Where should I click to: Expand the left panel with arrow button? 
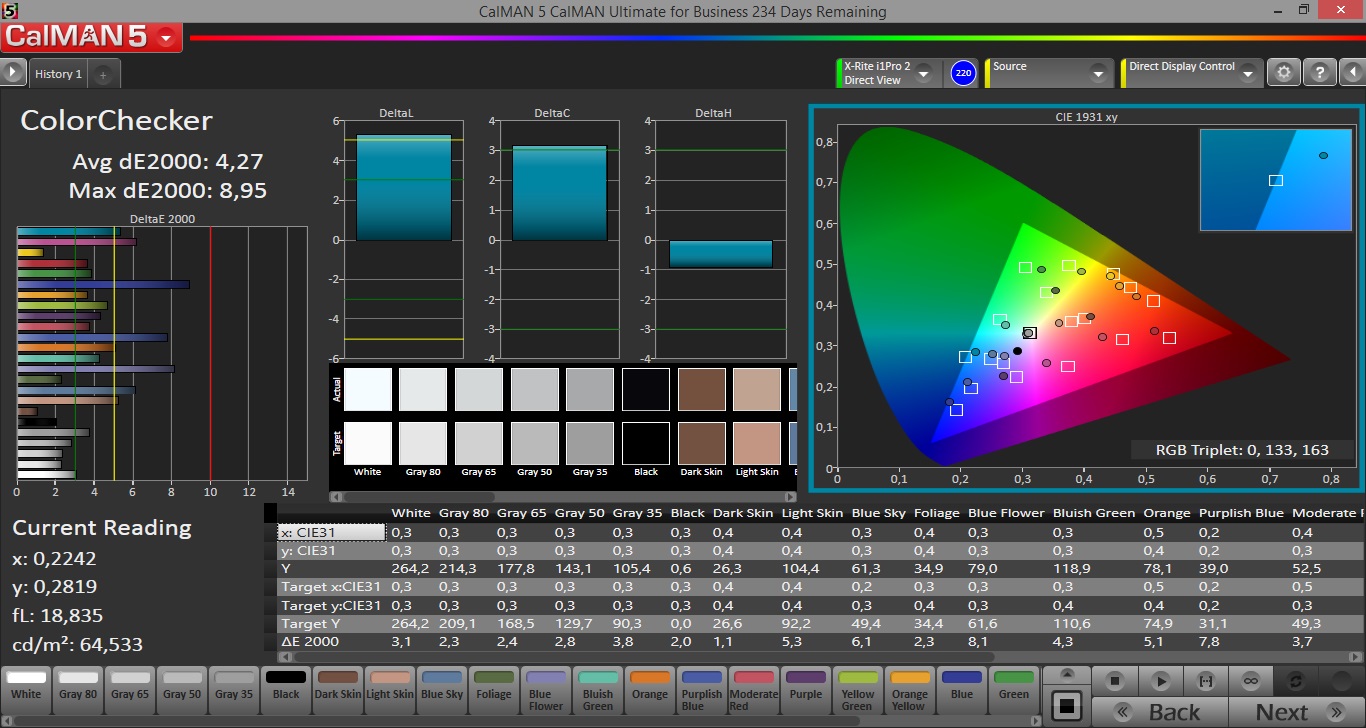click(x=13, y=72)
